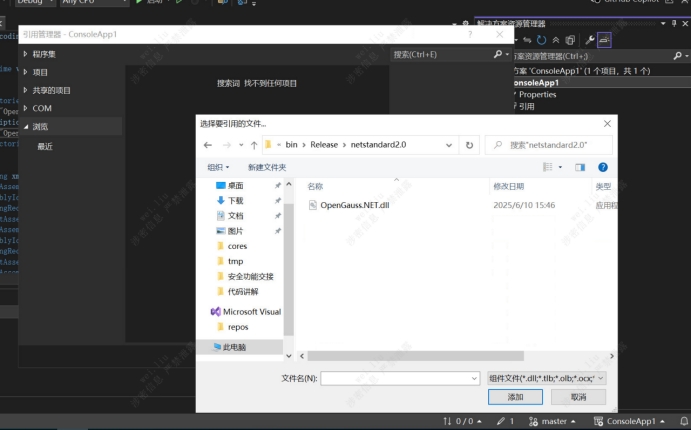Viewport: 692px width, 430px height.
Task: Expand the COM category
Action: 25,108
